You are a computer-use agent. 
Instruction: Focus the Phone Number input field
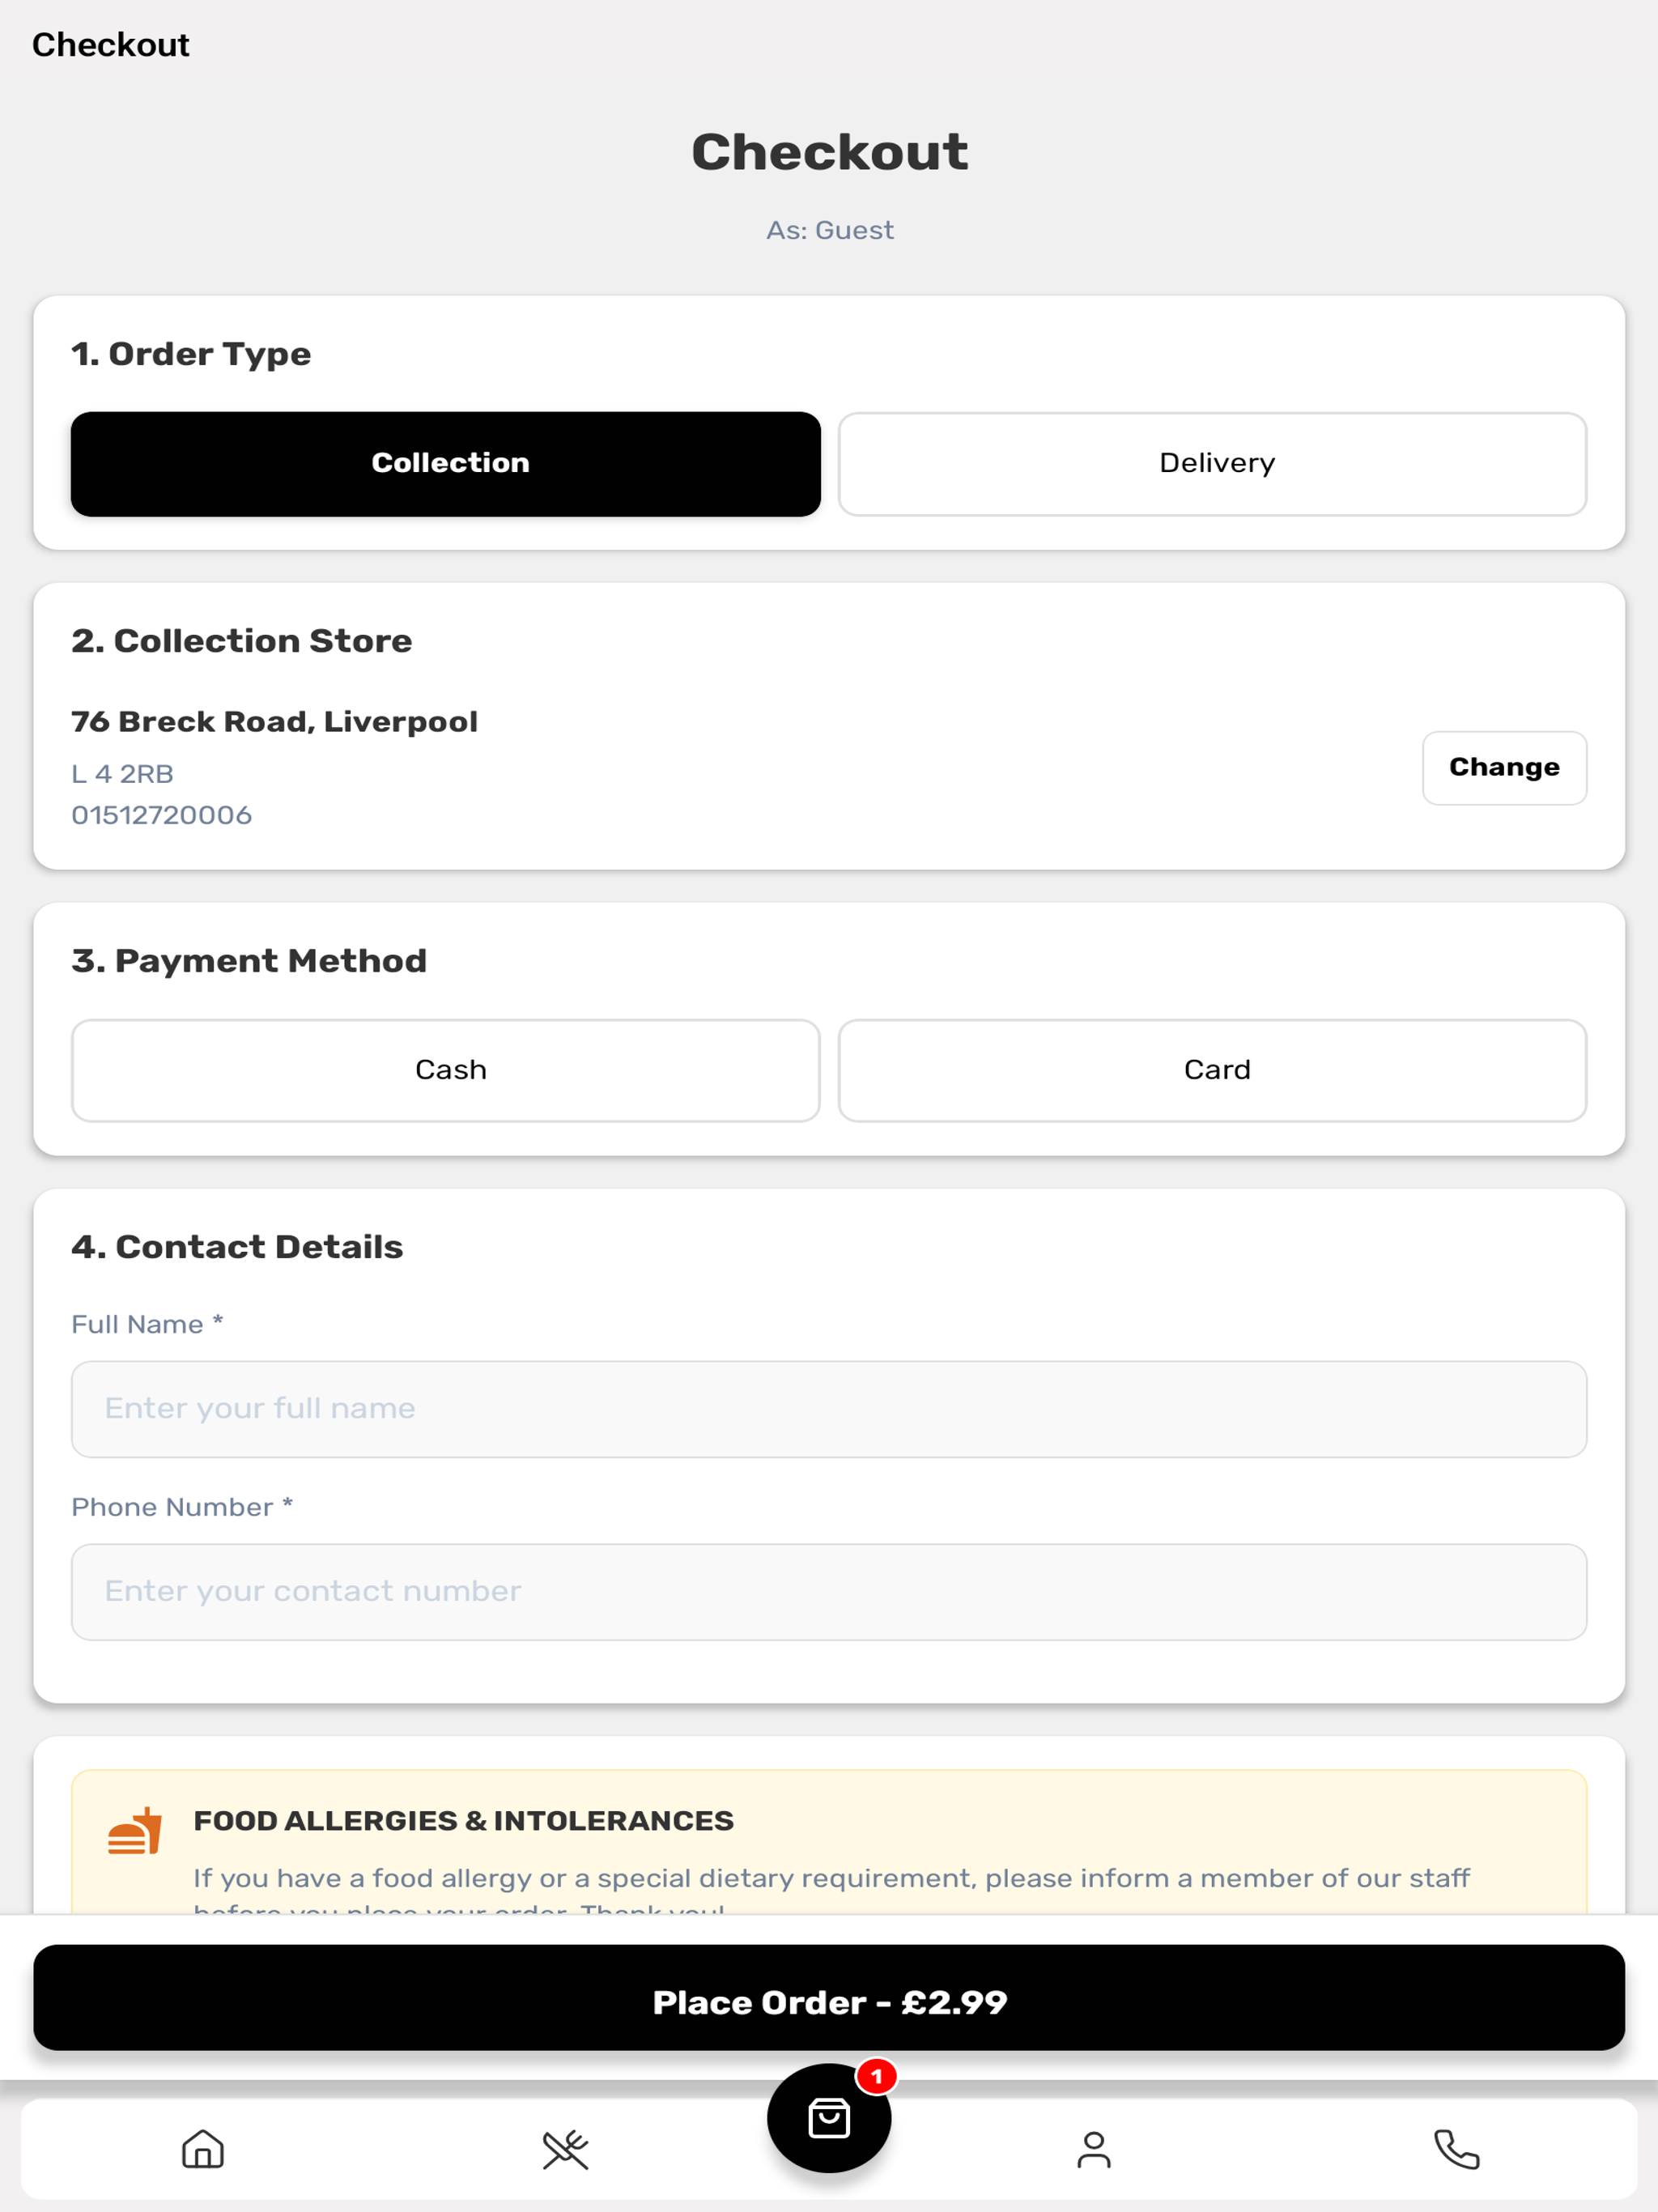pyautogui.click(x=828, y=1592)
